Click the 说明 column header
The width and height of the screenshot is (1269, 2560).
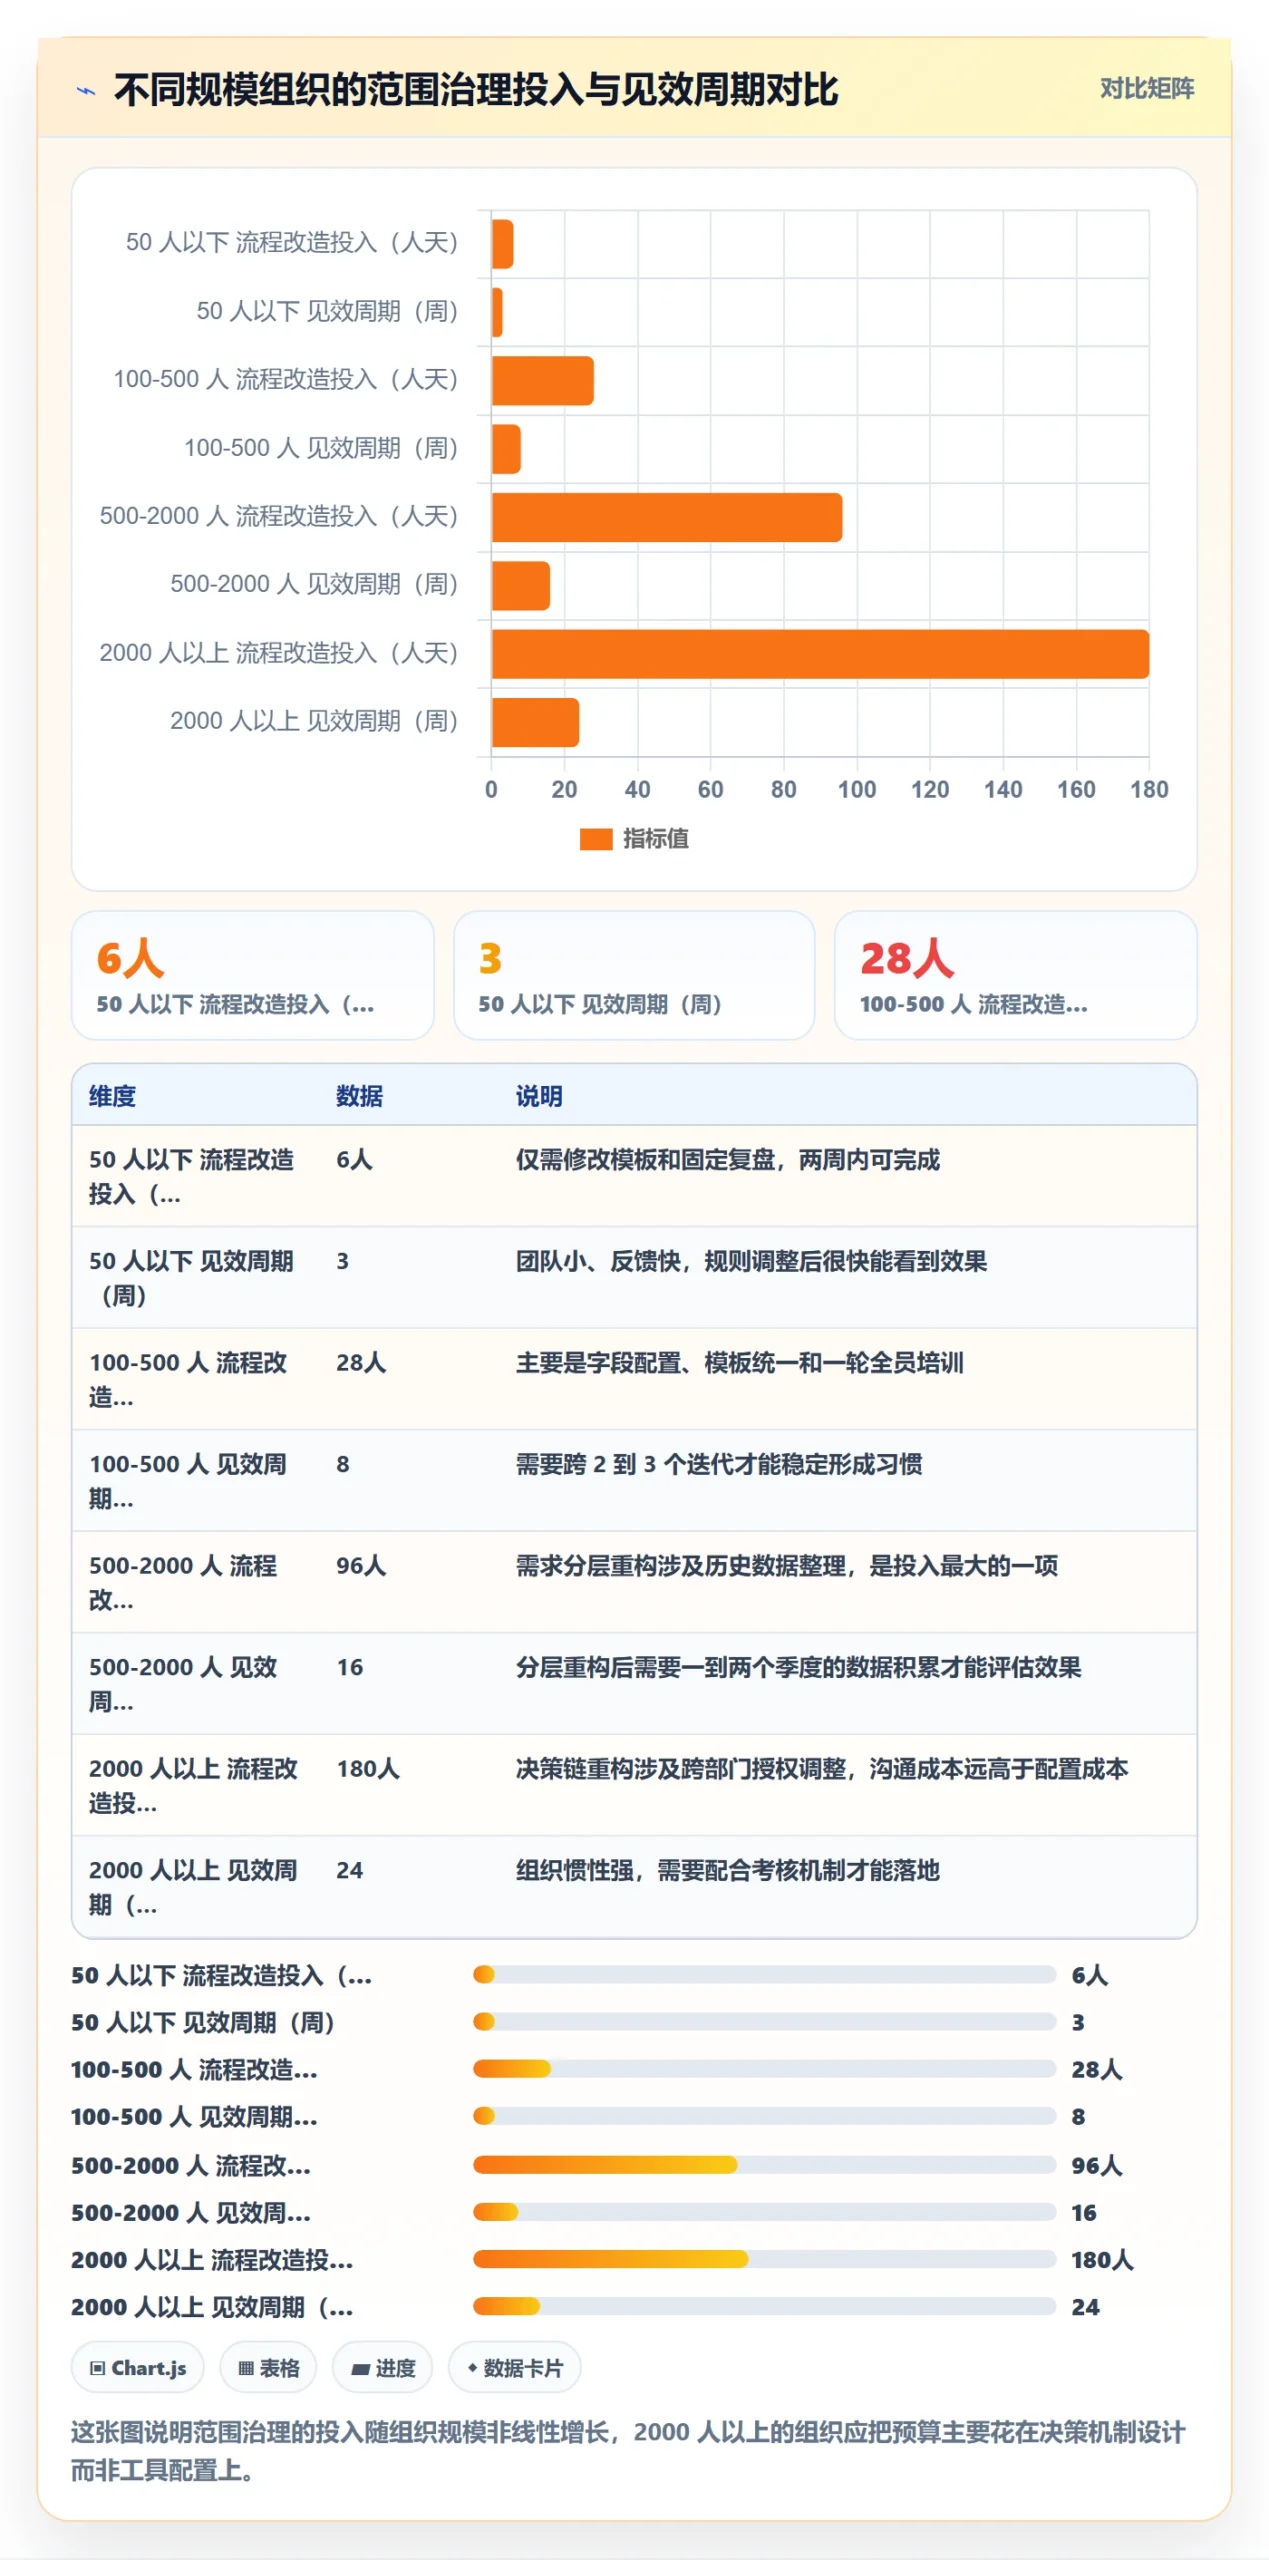(x=539, y=1096)
